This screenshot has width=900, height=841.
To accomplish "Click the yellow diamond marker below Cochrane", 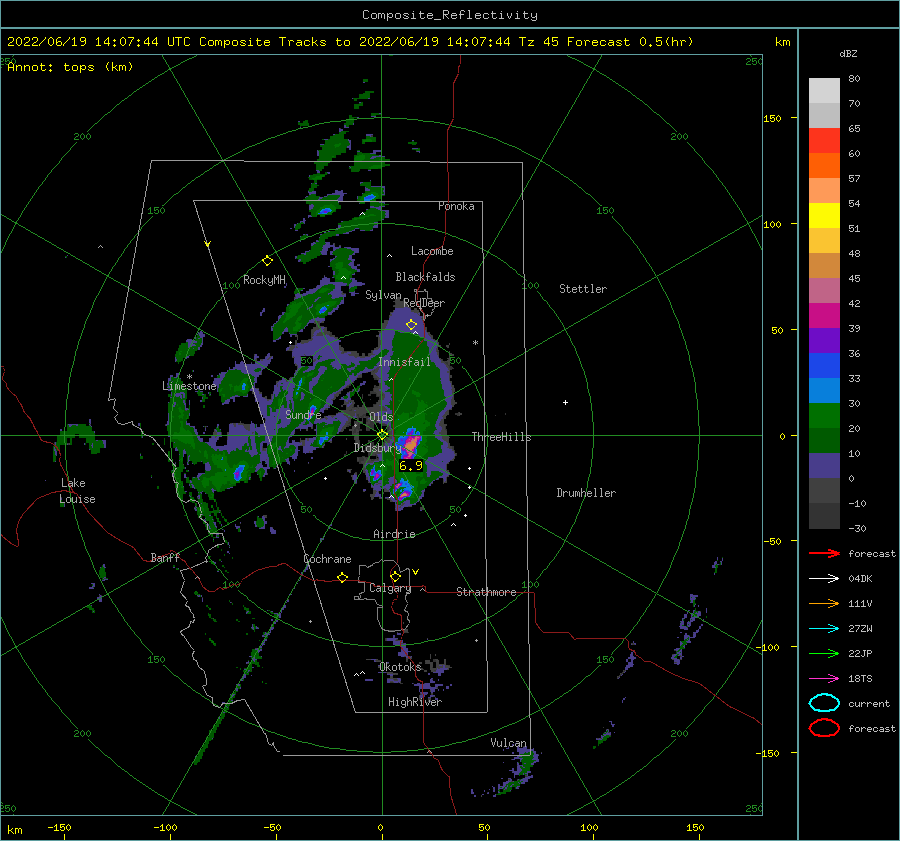I will pos(342,577).
